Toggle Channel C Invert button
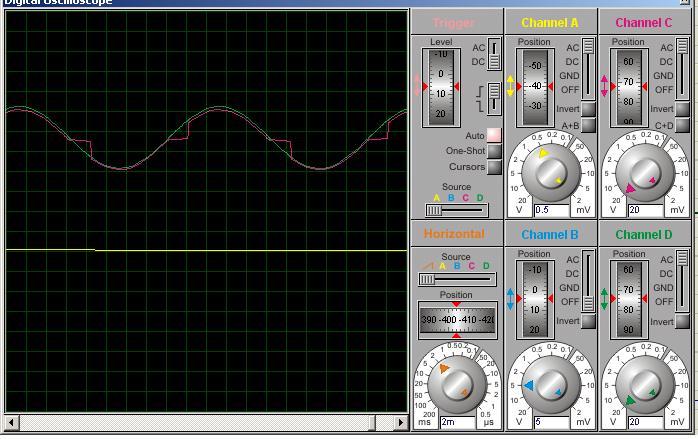Viewport: 698px width, 439px height. 682,109
